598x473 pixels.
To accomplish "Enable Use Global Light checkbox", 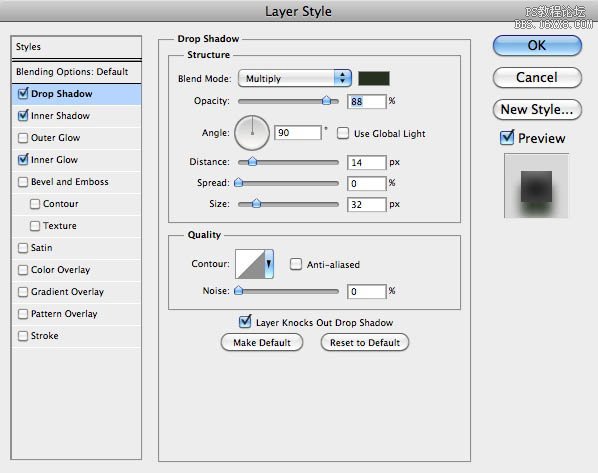I will (342, 134).
